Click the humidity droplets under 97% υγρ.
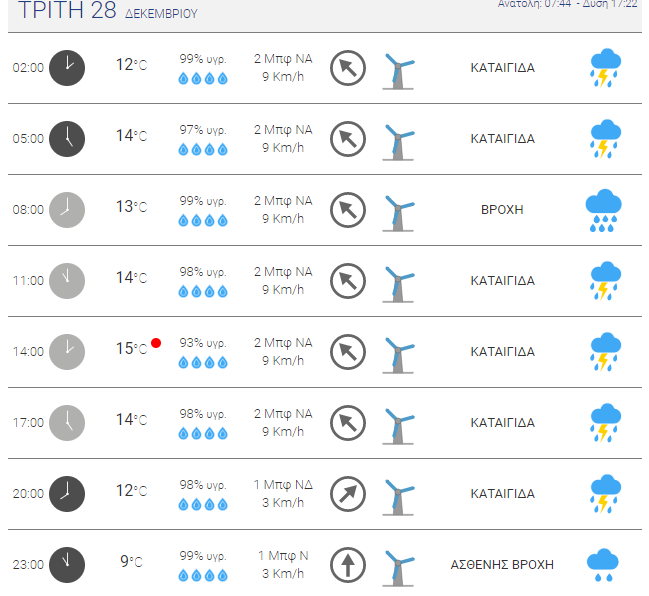Screen dimensions: 649x596 [x=203, y=149]
